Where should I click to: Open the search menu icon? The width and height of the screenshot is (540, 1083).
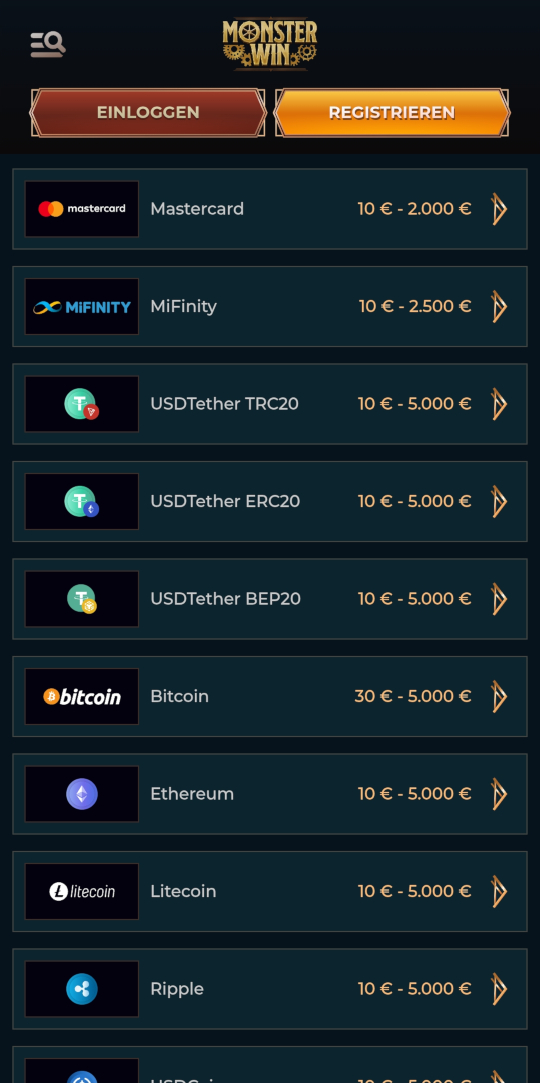point(48,44)
